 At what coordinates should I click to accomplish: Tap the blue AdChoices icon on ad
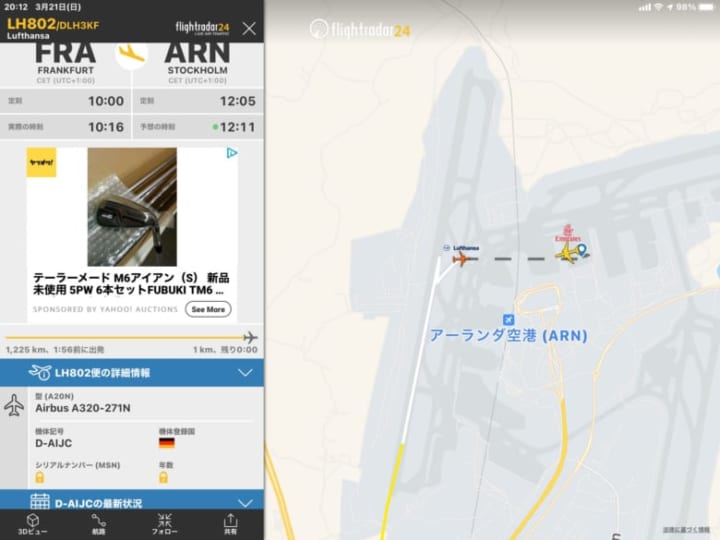pos(232,153)
